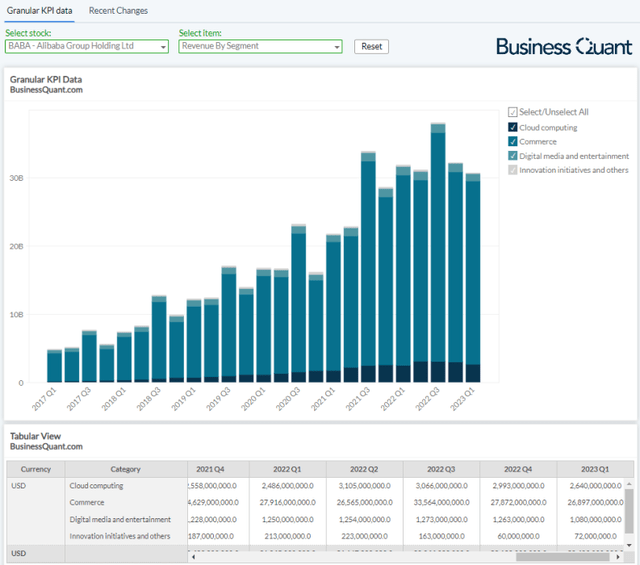Click the Granular KPI Data chart title

(x=46, y=79)
